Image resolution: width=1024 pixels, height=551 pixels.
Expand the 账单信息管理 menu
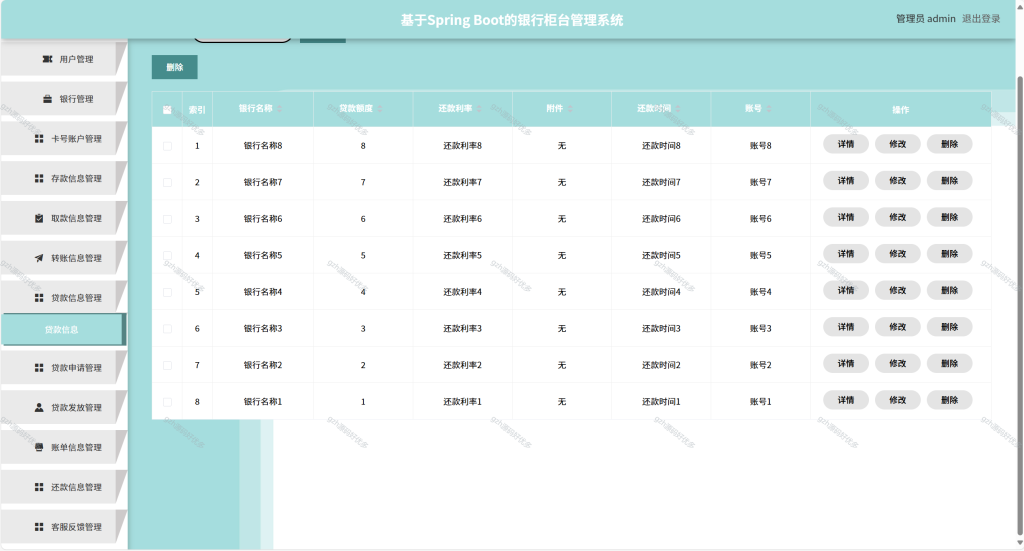[63, 448]
